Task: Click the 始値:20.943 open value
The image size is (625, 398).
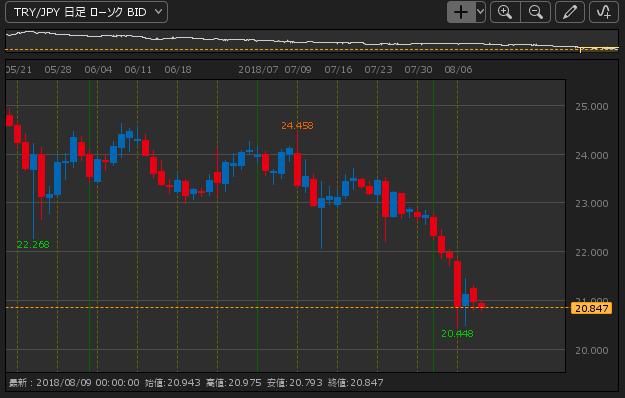Action: [173, 383]
